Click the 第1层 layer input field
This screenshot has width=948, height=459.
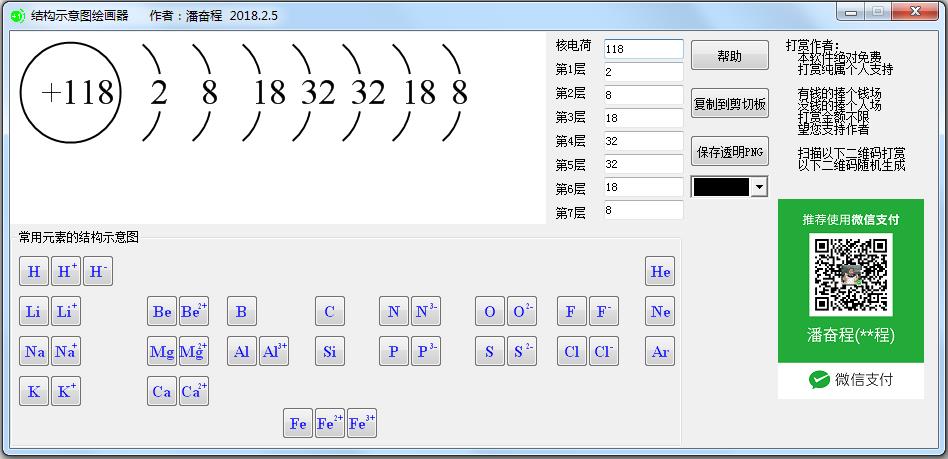click(x=643, y=72)
